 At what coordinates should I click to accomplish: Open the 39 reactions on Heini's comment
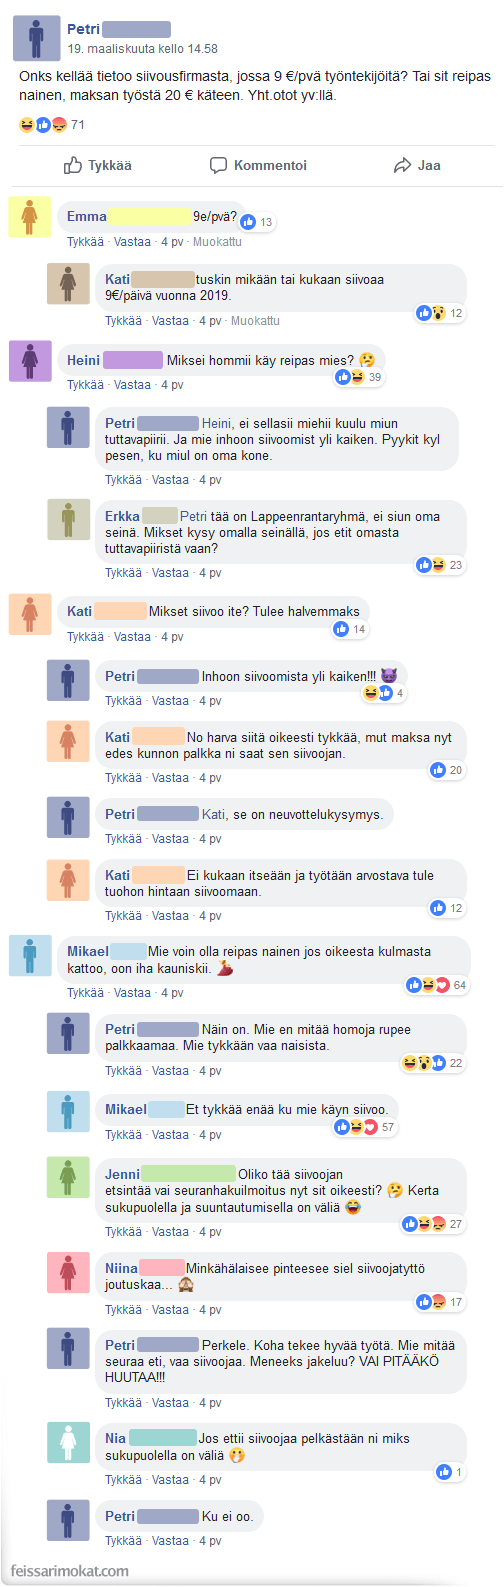(359, 377)
